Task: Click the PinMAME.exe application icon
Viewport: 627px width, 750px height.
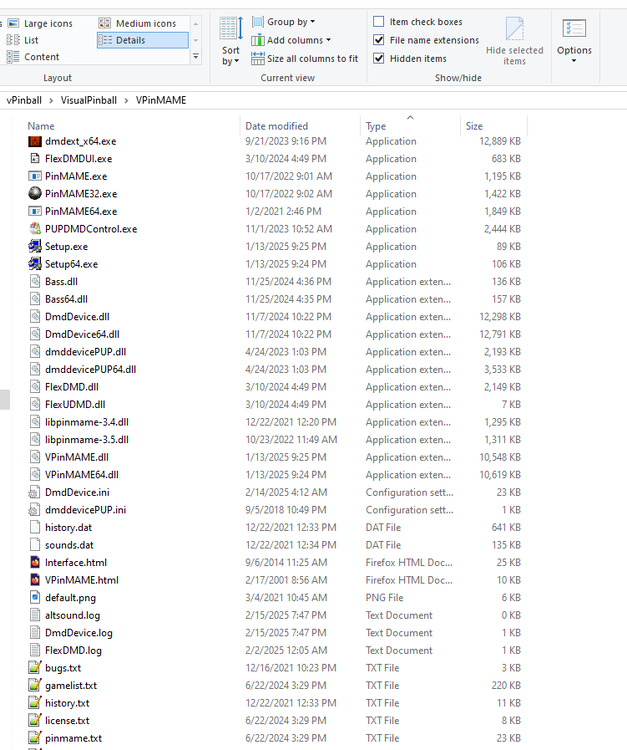Action: pyautogui.click(x=35, y=176)
